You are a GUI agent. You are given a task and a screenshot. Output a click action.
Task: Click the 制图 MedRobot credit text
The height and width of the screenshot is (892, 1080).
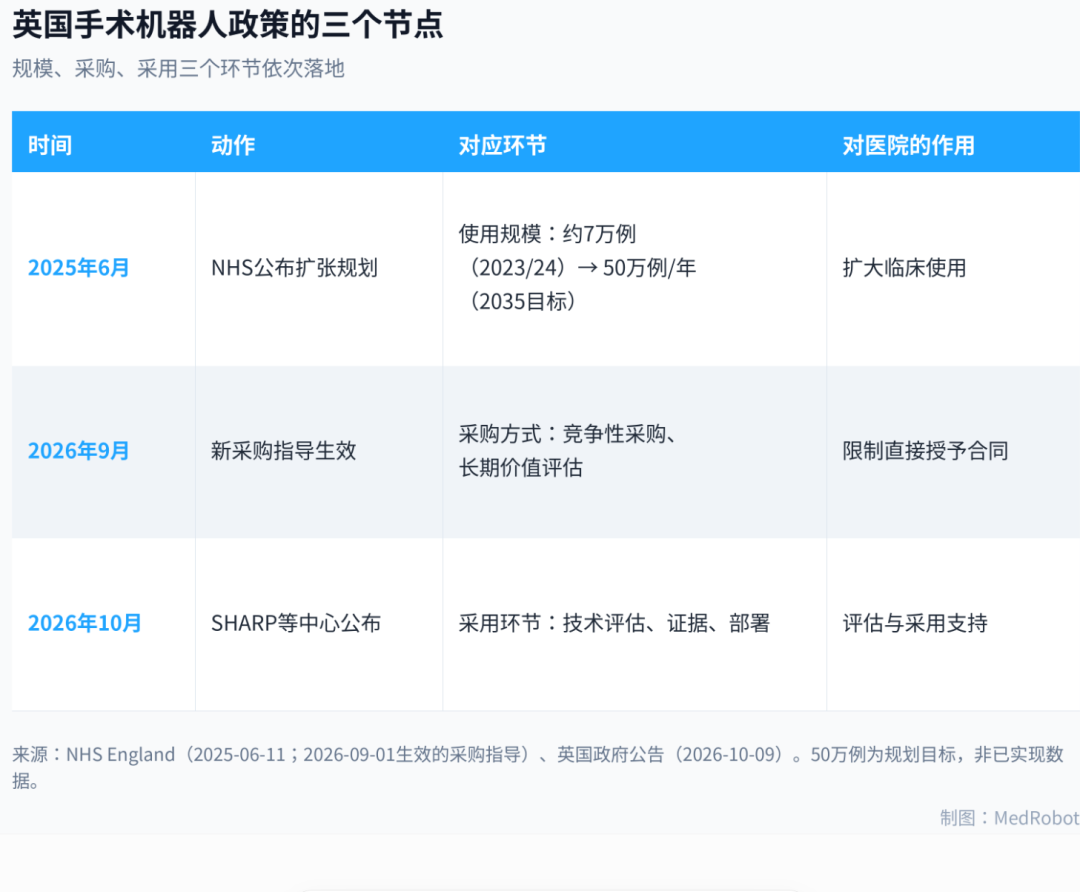(1009, 818)
